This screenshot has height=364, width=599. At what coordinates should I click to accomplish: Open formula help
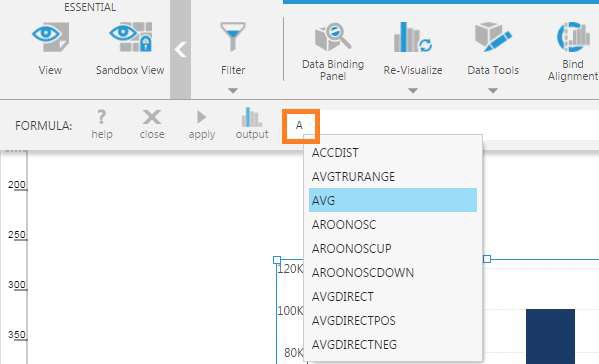(x=102, y=125)
